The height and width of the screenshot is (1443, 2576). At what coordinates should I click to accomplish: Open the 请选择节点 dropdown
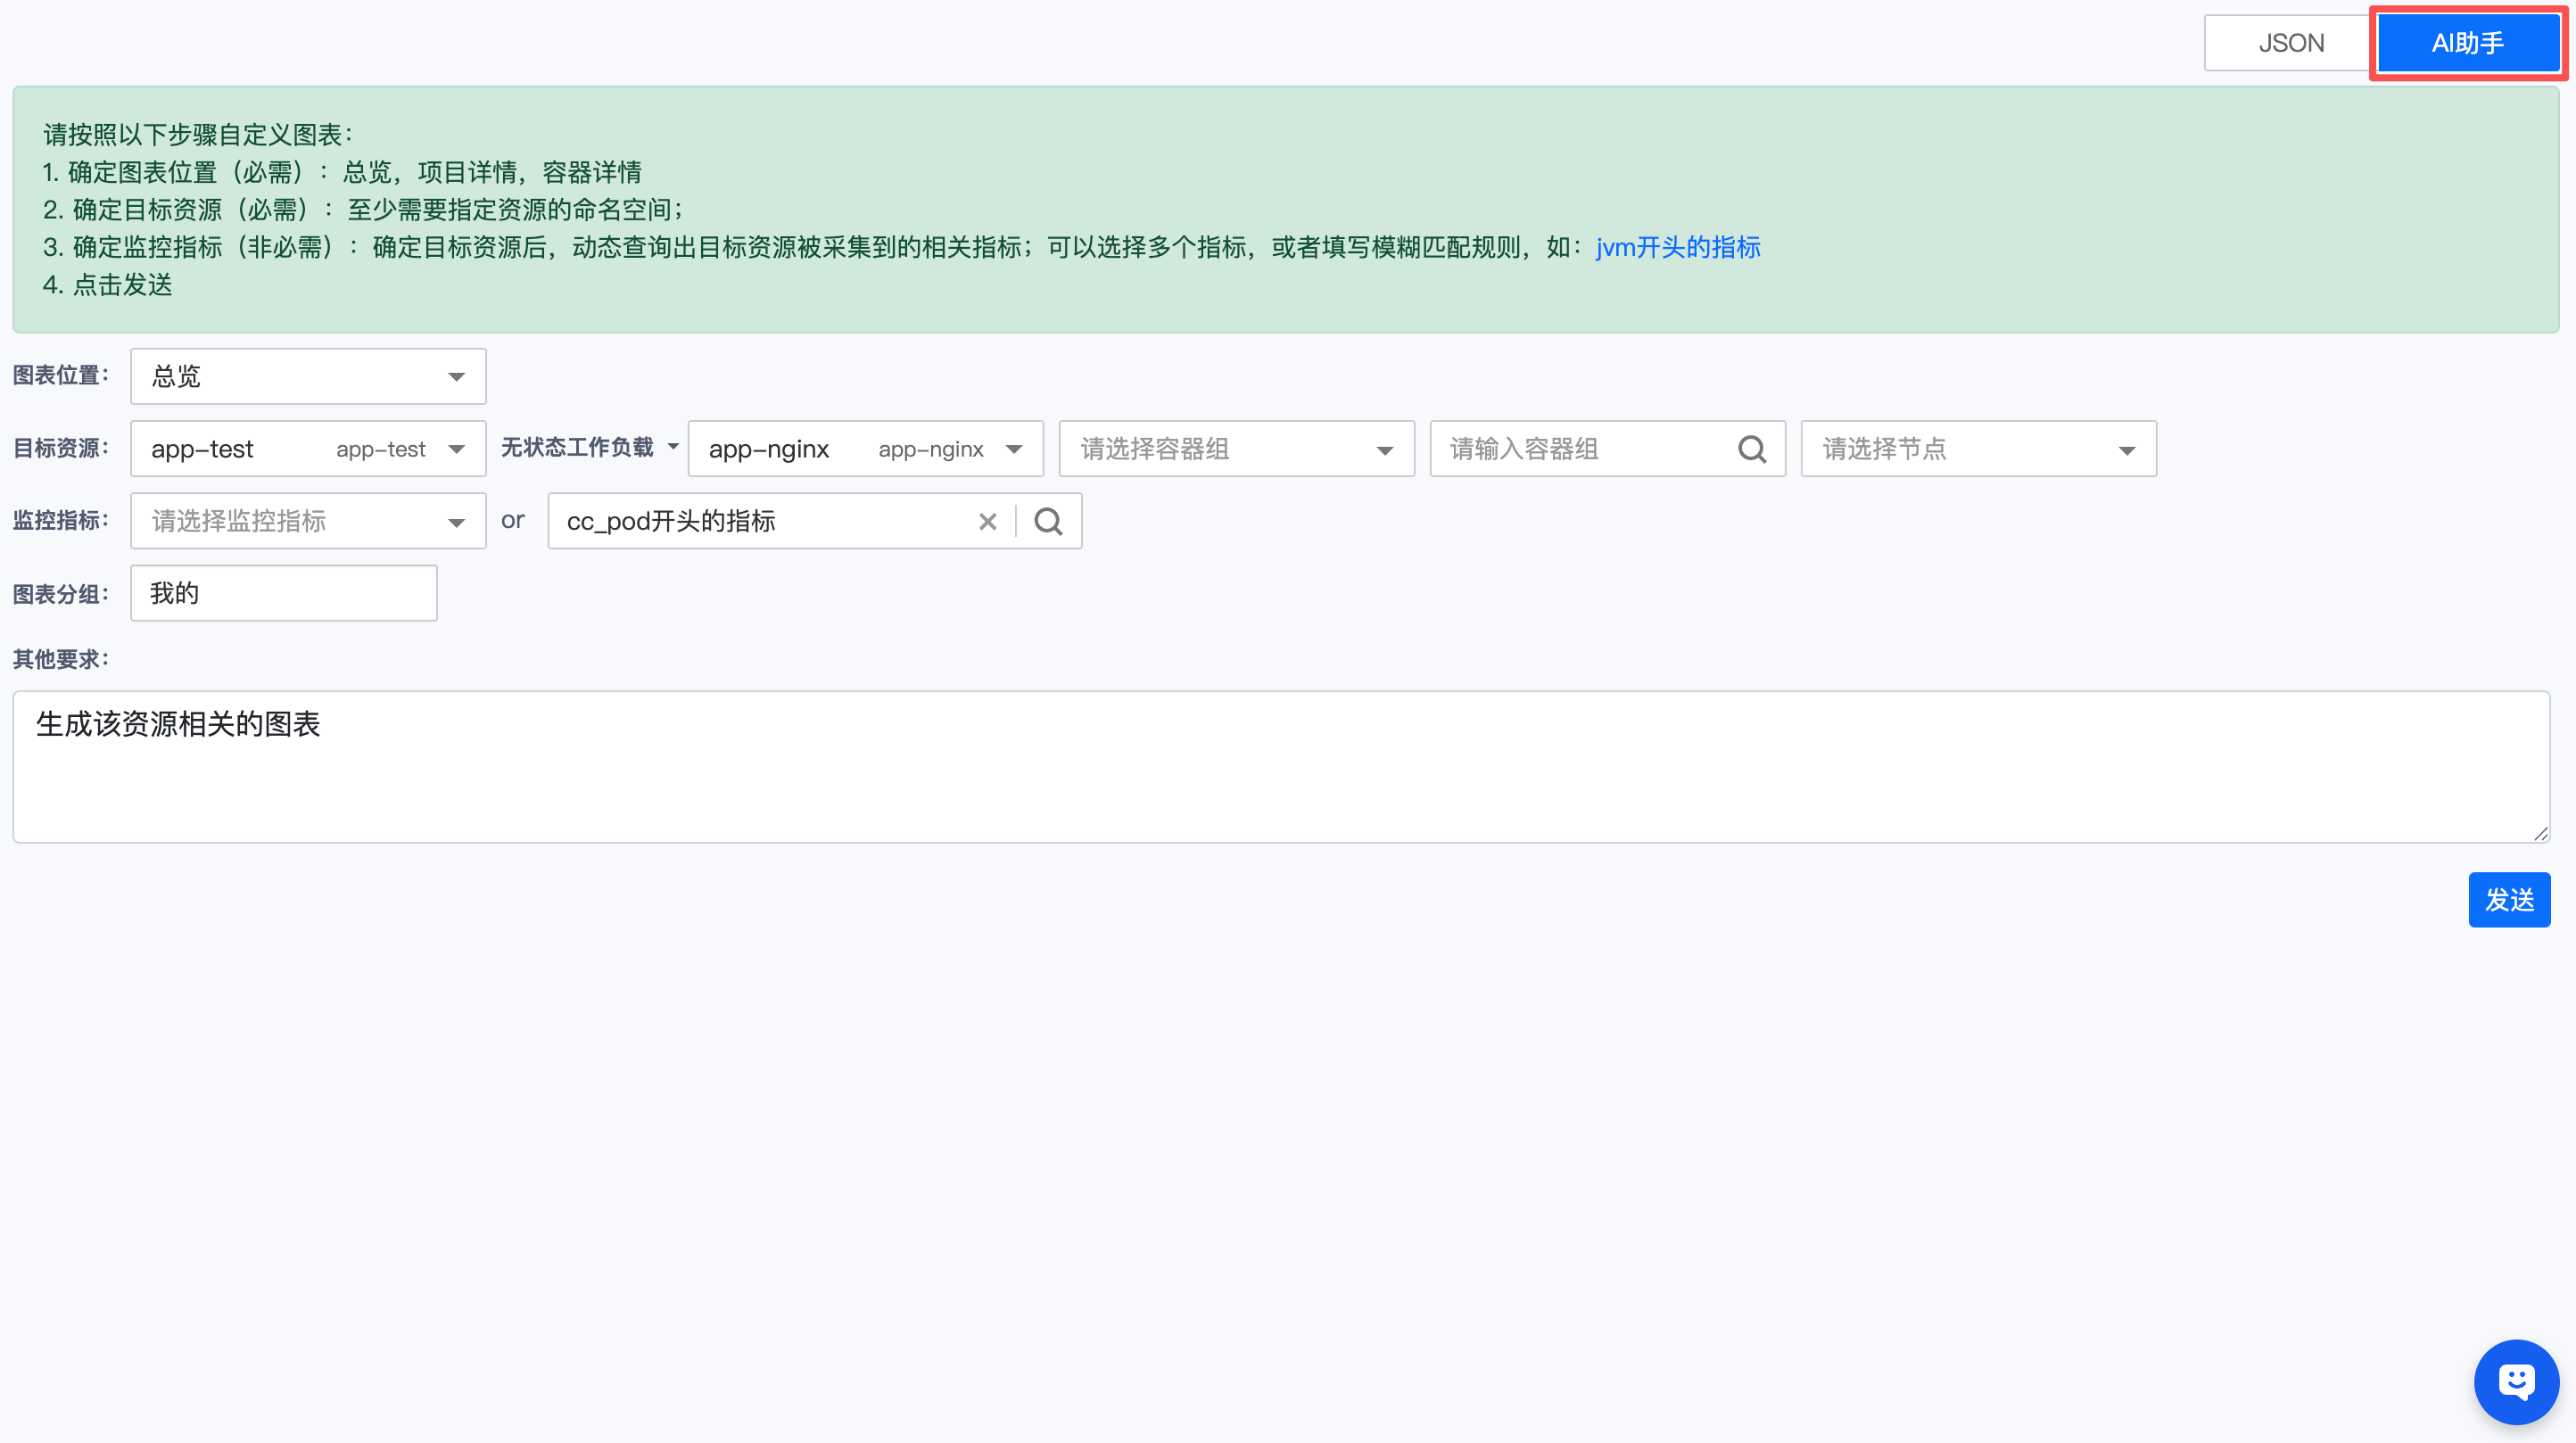coord(1978,449)
